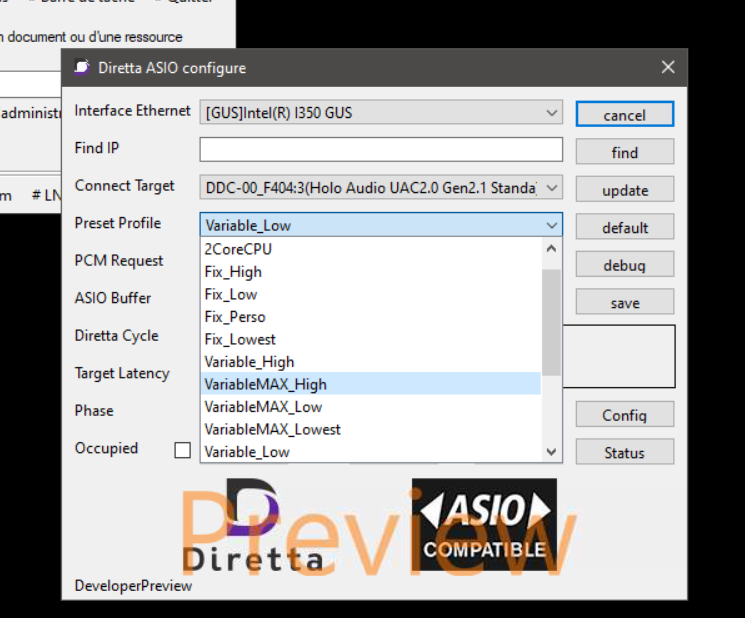Close the Diretta ASIO configure dialog
The width and height of the screenshot is (745, 618).
click(x=668, y=68)
